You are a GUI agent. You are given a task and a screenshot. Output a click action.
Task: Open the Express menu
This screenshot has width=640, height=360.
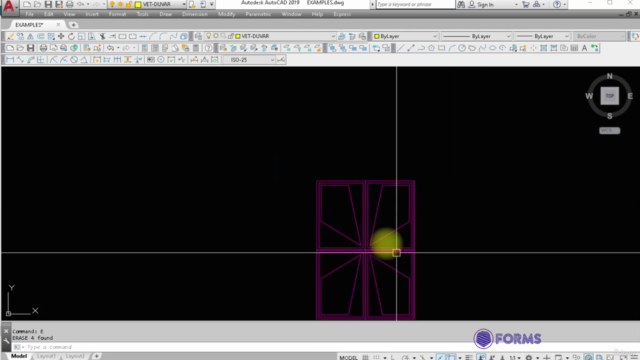click(342, 14)
